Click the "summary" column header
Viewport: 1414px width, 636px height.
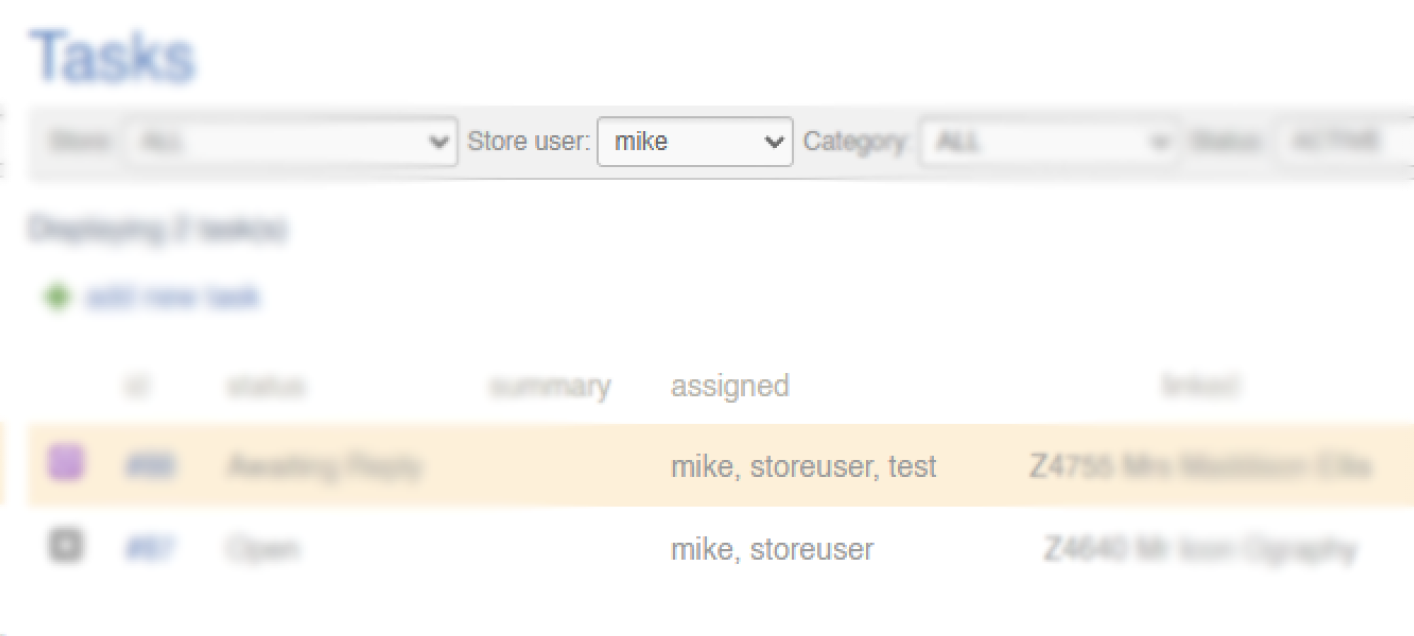pyautogui.click(x=550, y=386)
